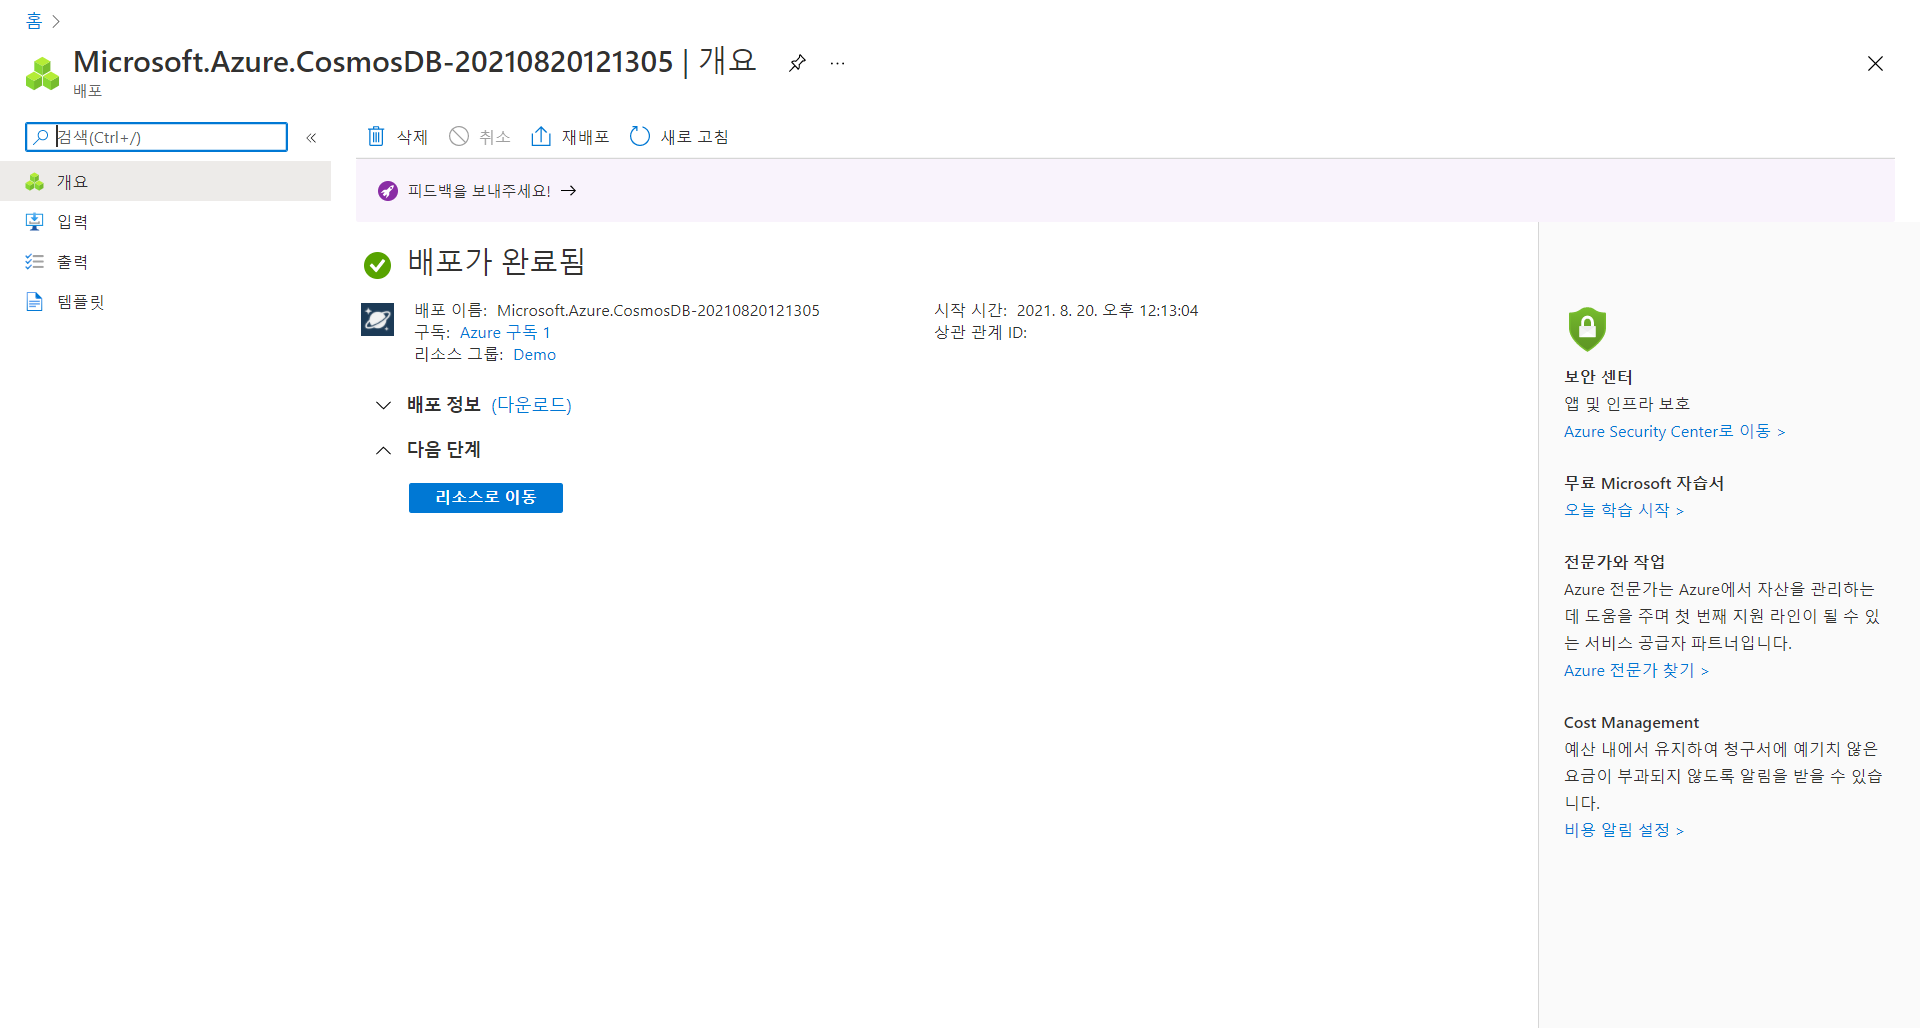Click the Cost Management heading
This screenshot has height=1028, width=1920.
coord(1631,722)
